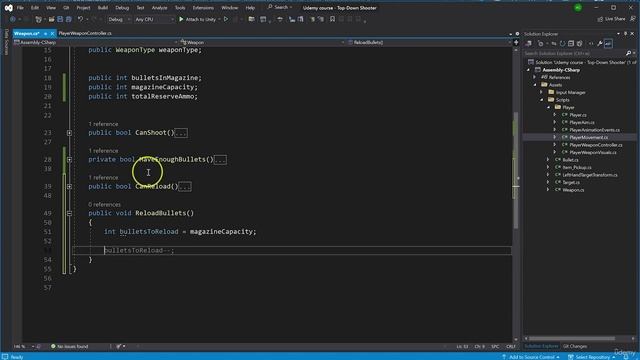Screen dimensions: 640x360
Task: Expand the collapsed HaveEnoughBullets() method
Action: (69, 160)
